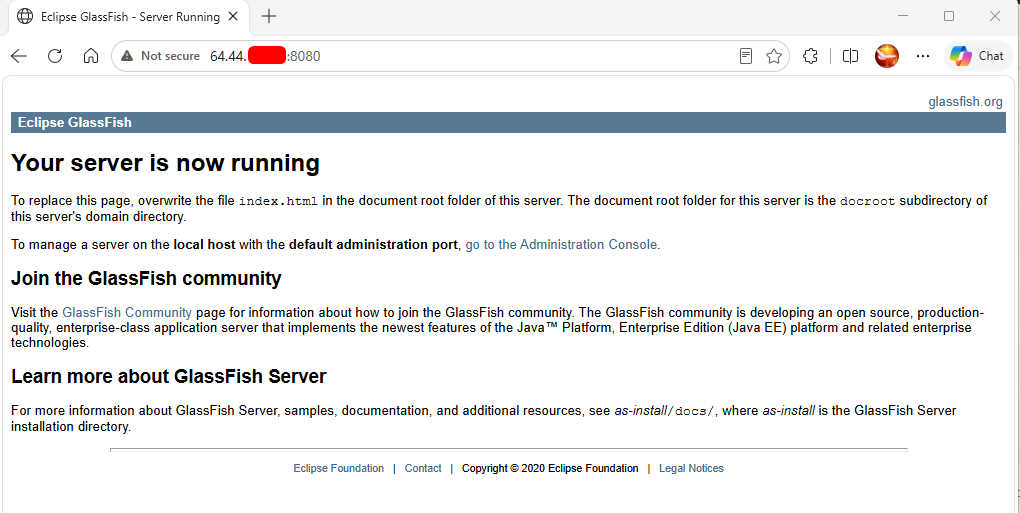Image resolution: width=1020 pixels, height=513 pixels.
Task: Select the Eclipse GlassFish - Server Running tab
Action: 128,17
